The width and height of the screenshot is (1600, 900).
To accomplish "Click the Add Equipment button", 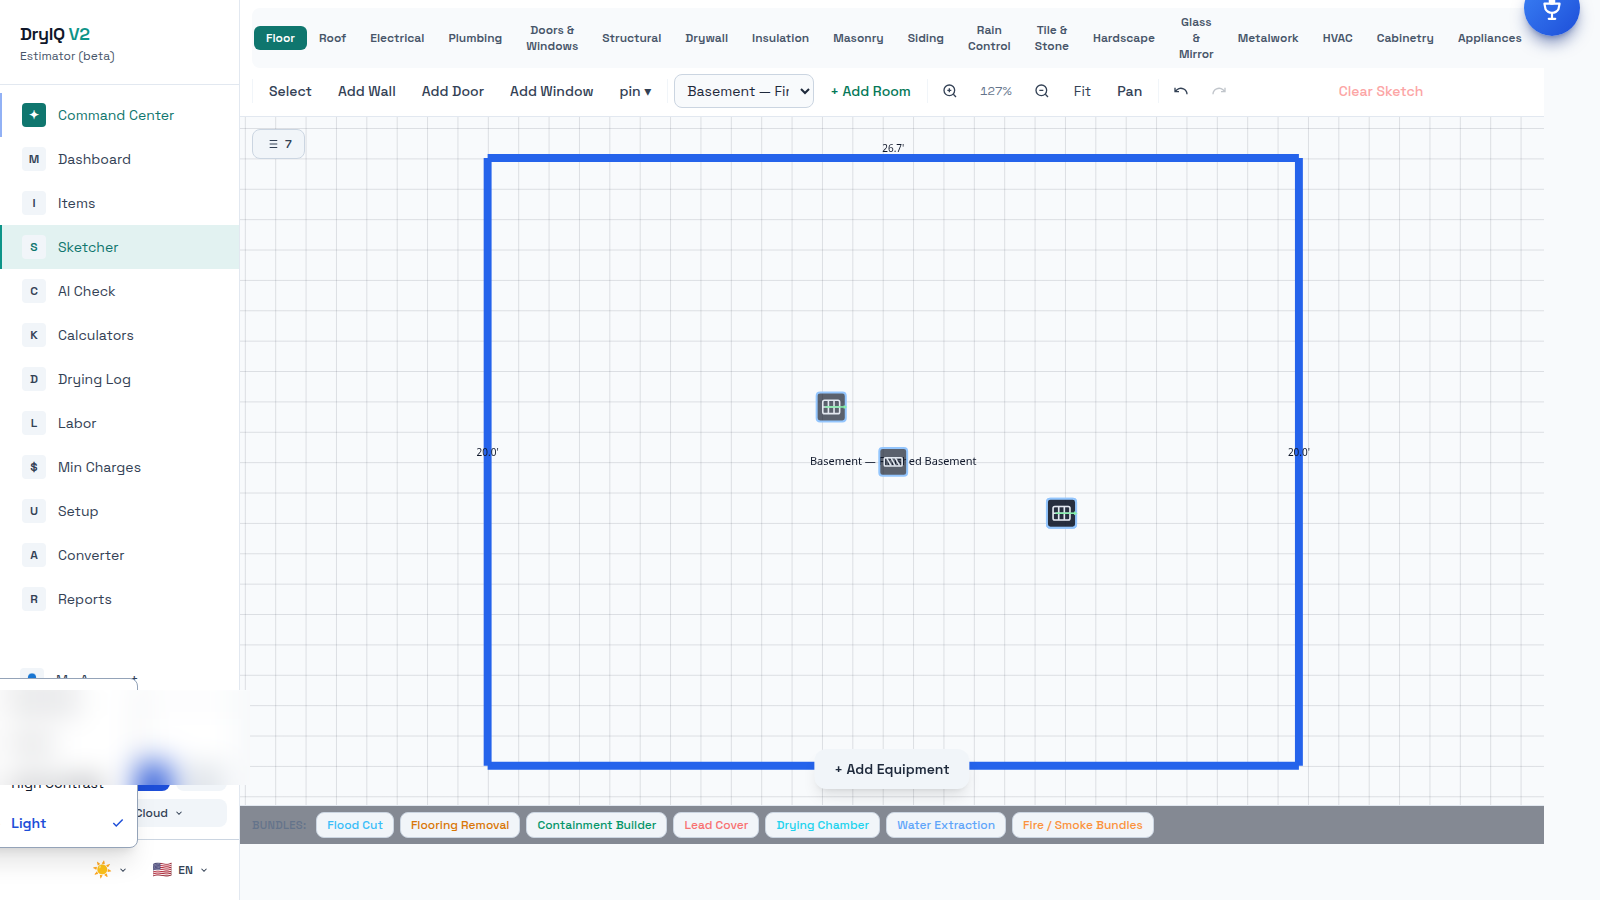I will 892,769.
